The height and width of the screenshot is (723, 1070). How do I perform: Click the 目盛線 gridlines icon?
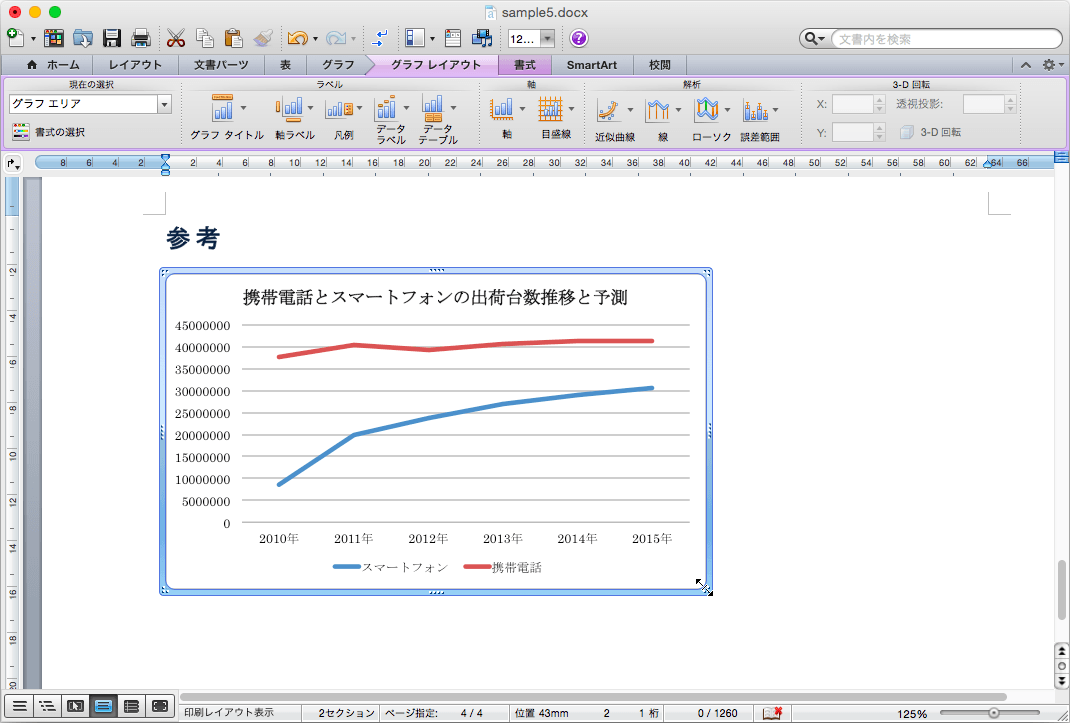(x=551, y=108)
